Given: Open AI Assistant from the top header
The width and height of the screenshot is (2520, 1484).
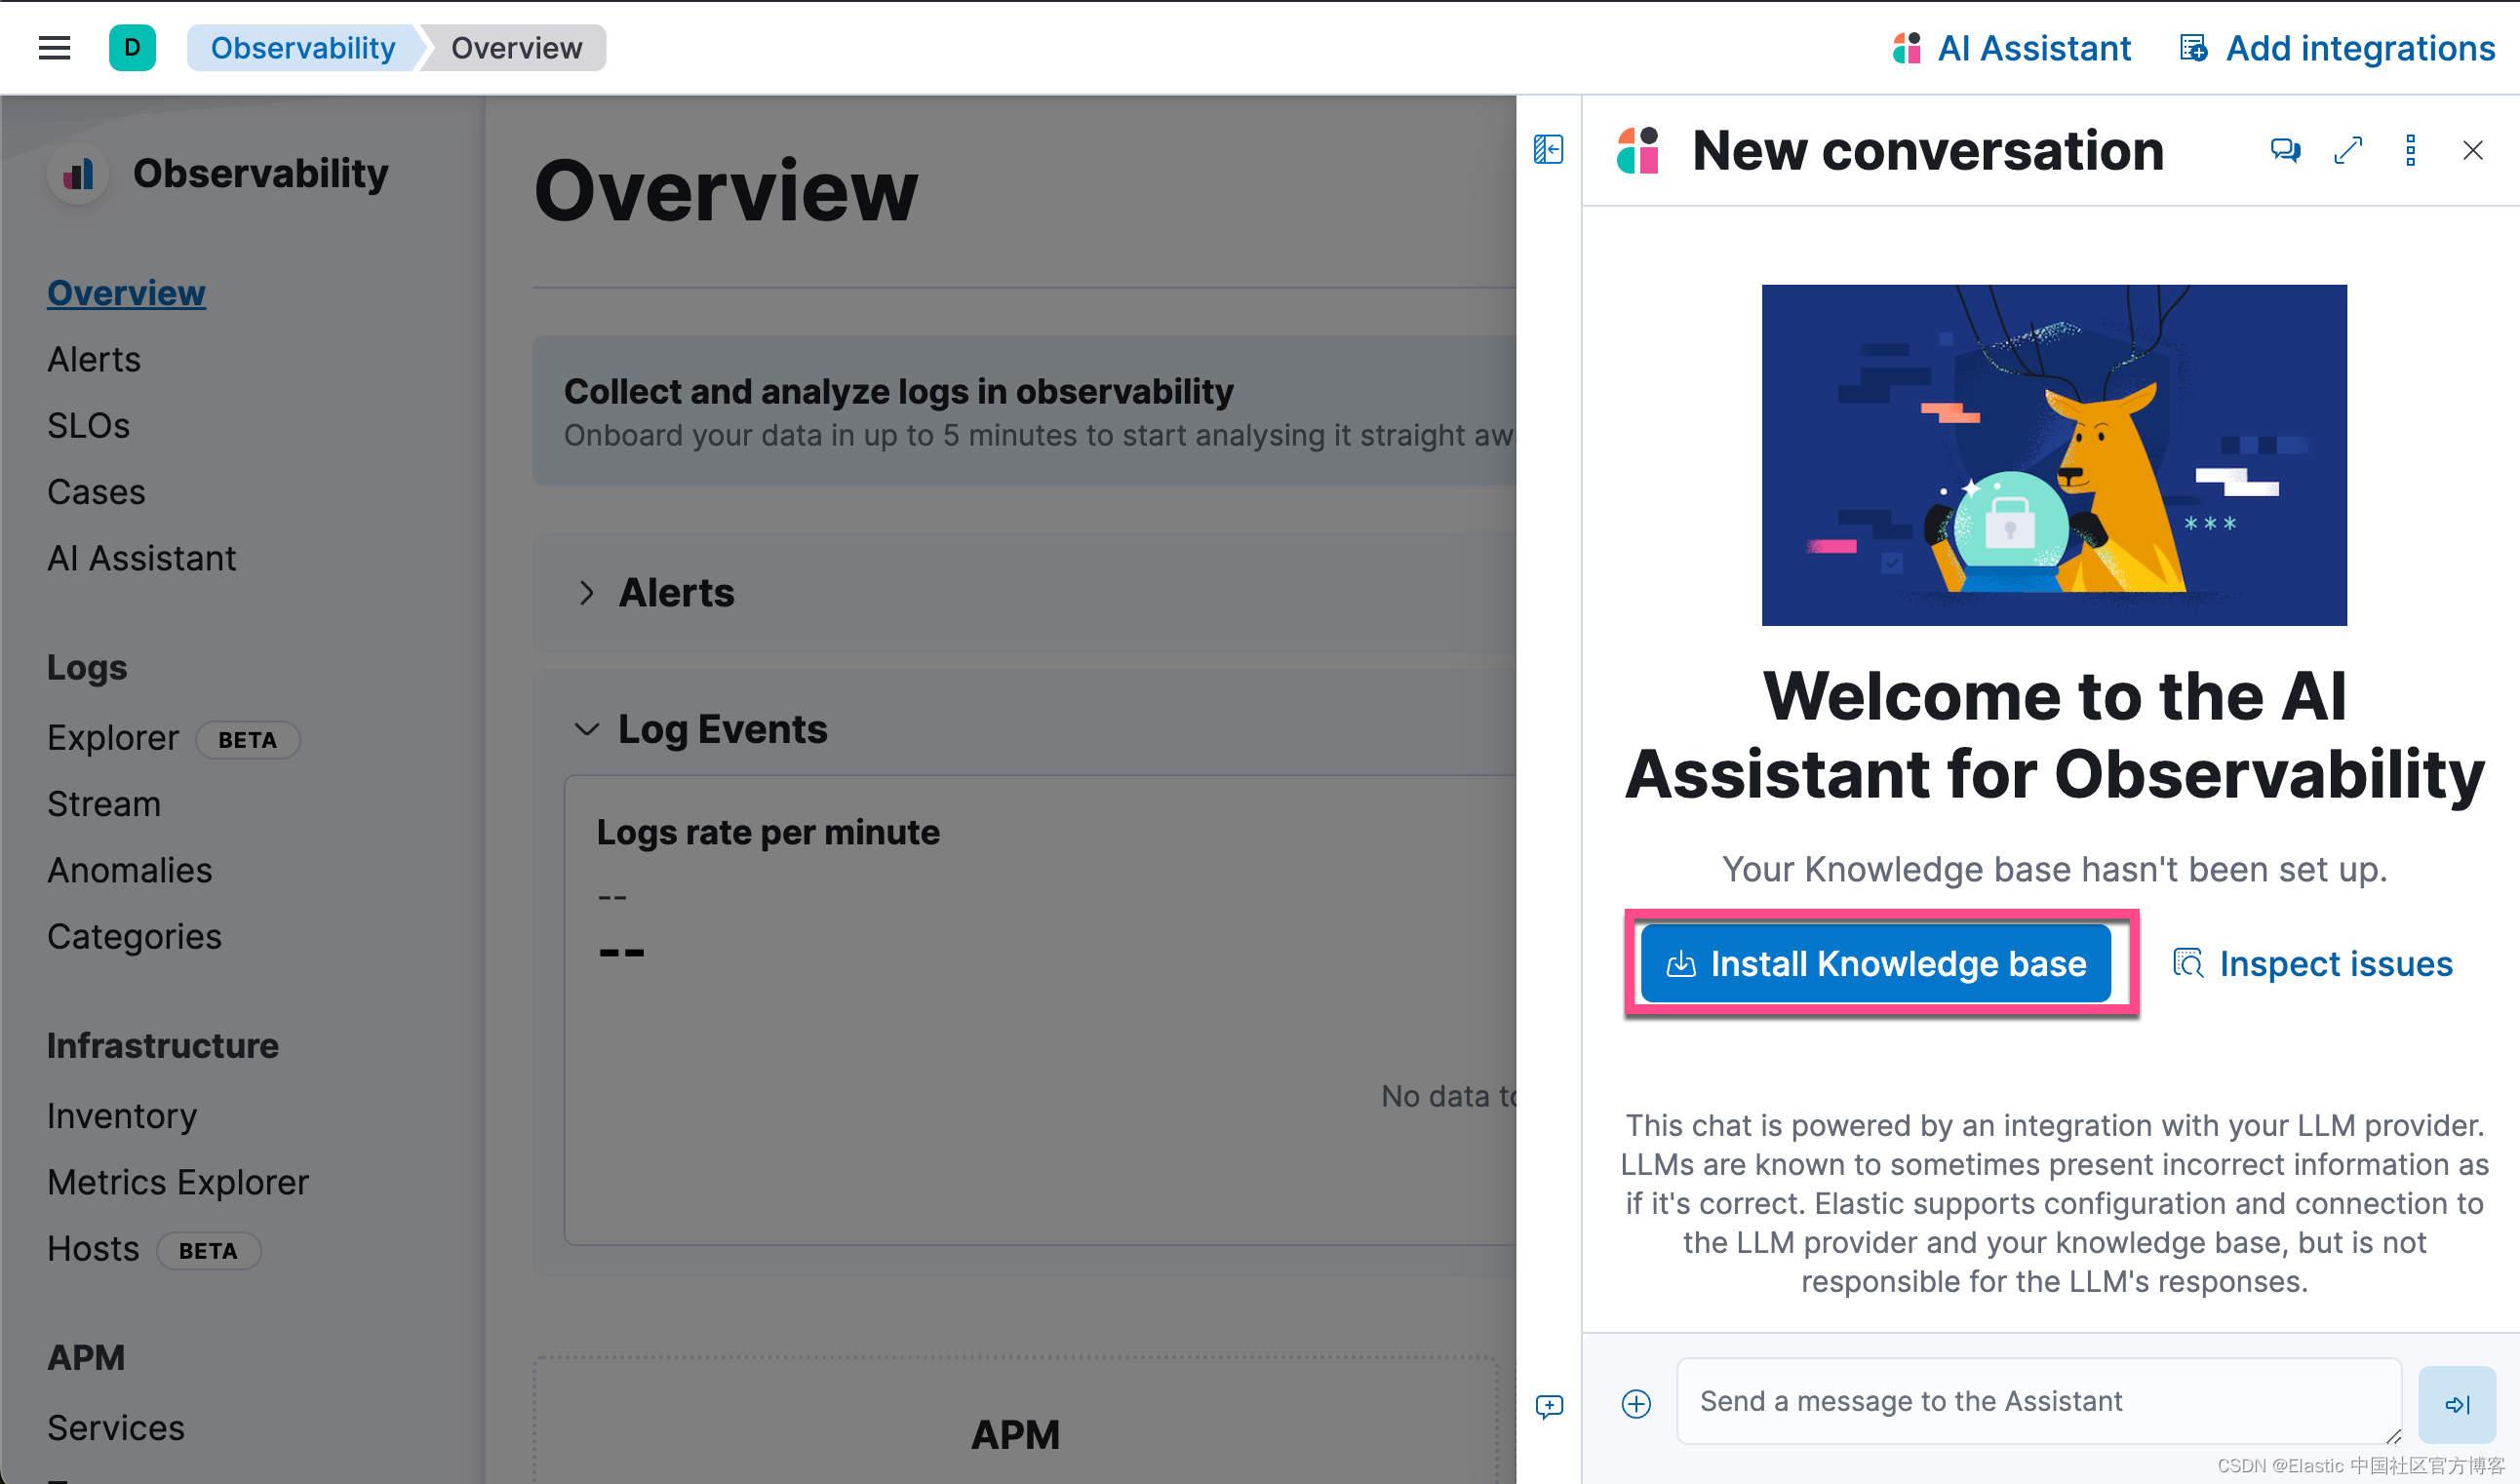Looking at the screenshot, I should coord(2011,48).
